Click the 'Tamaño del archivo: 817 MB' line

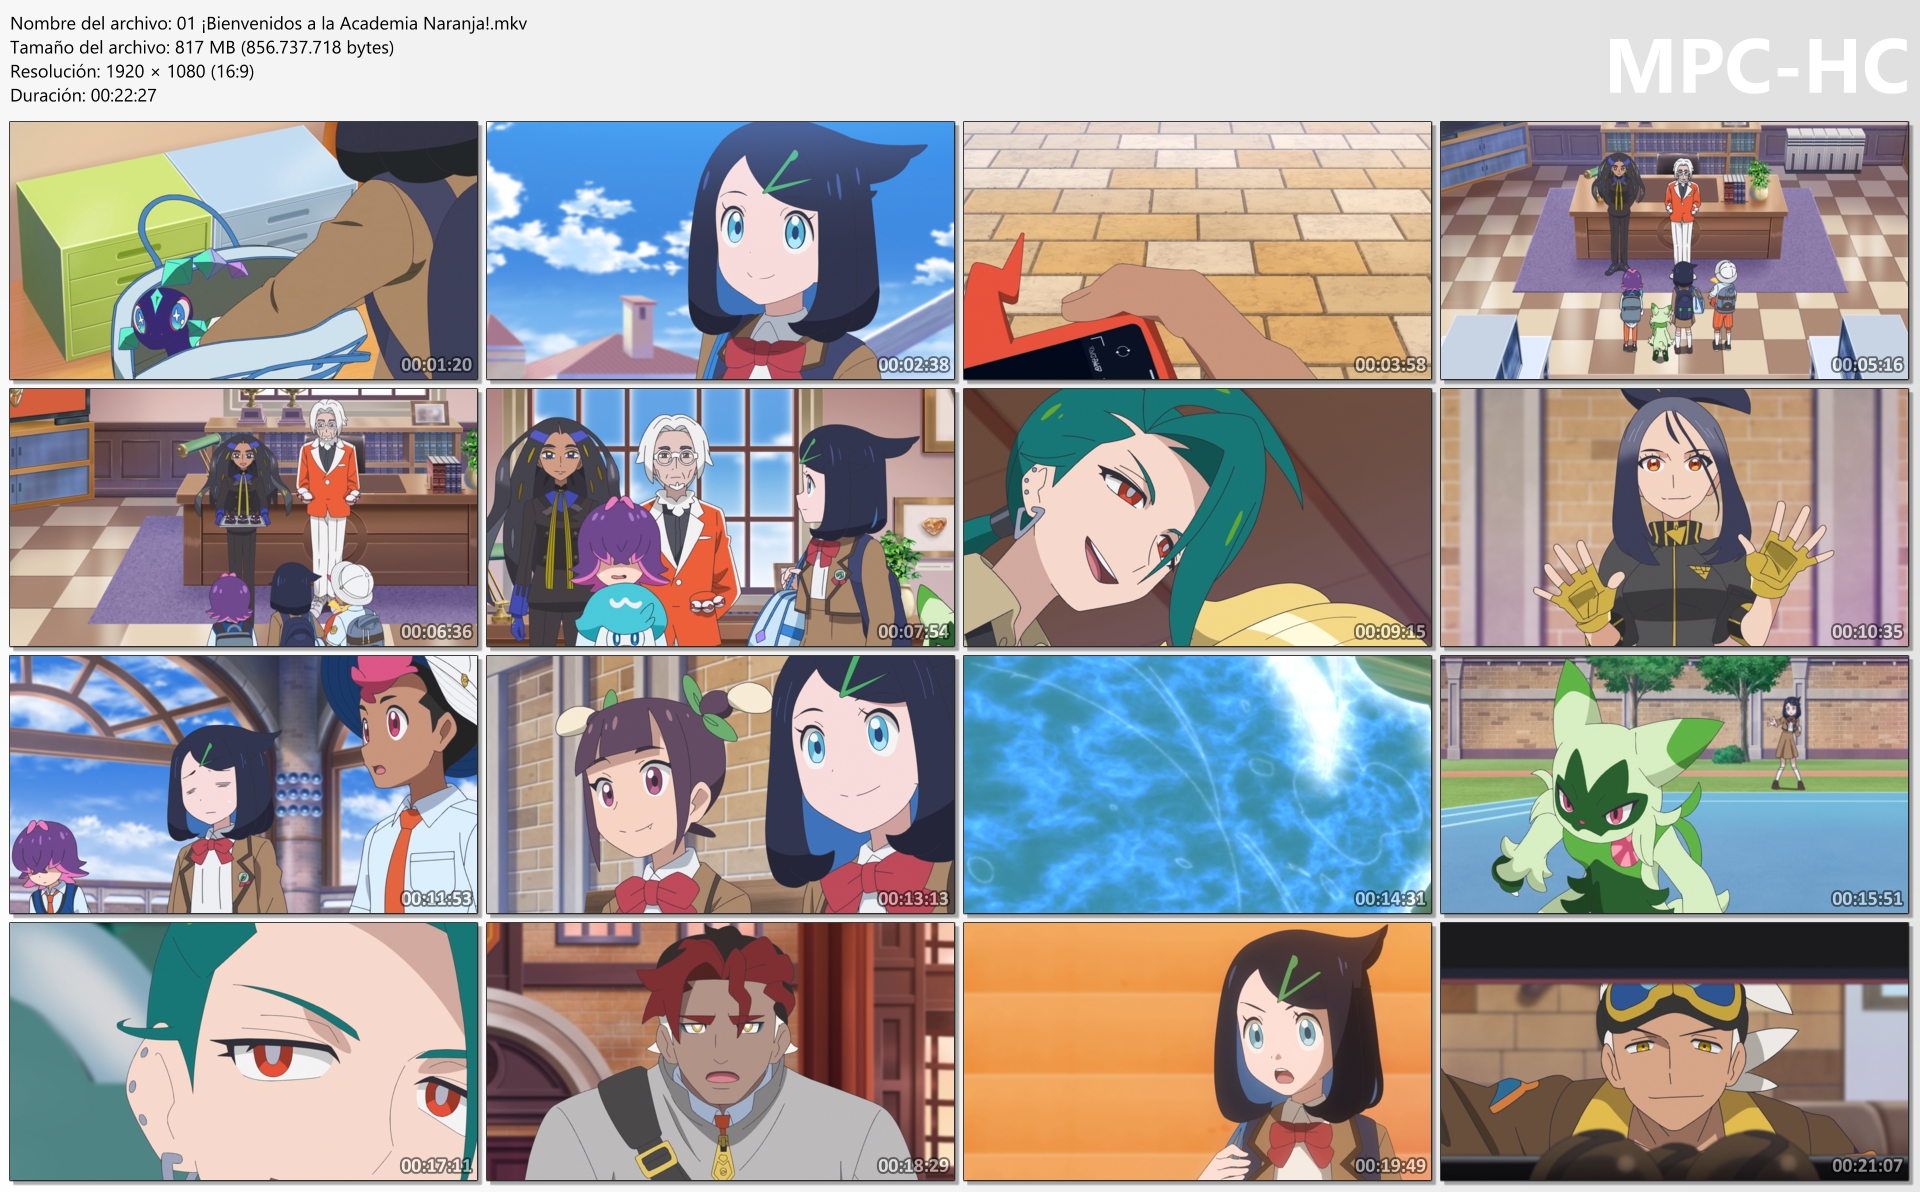pos(202,47)
